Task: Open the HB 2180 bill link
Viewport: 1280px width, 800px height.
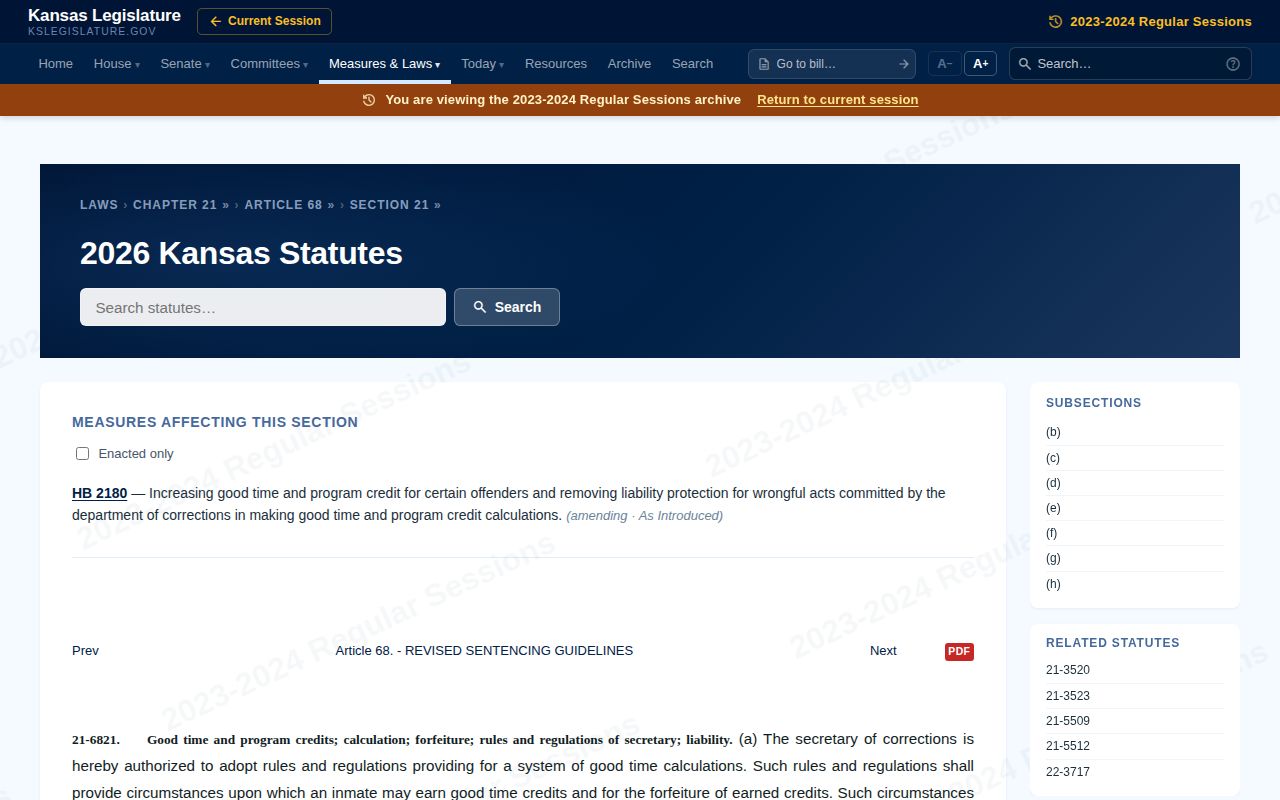Action: point(99,493)
